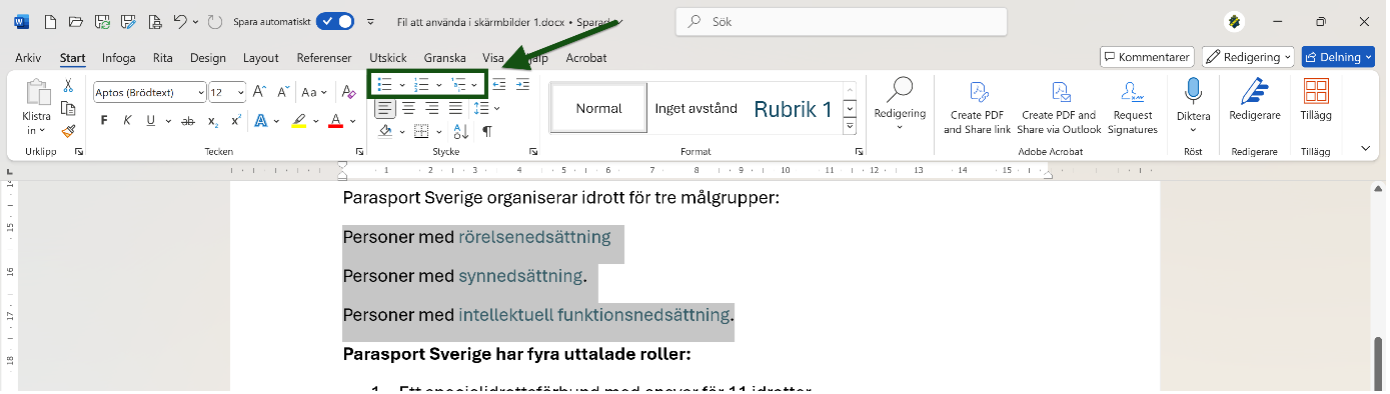1390x394 pixels.
Task: Undo the last action
Action: (179, 21)
